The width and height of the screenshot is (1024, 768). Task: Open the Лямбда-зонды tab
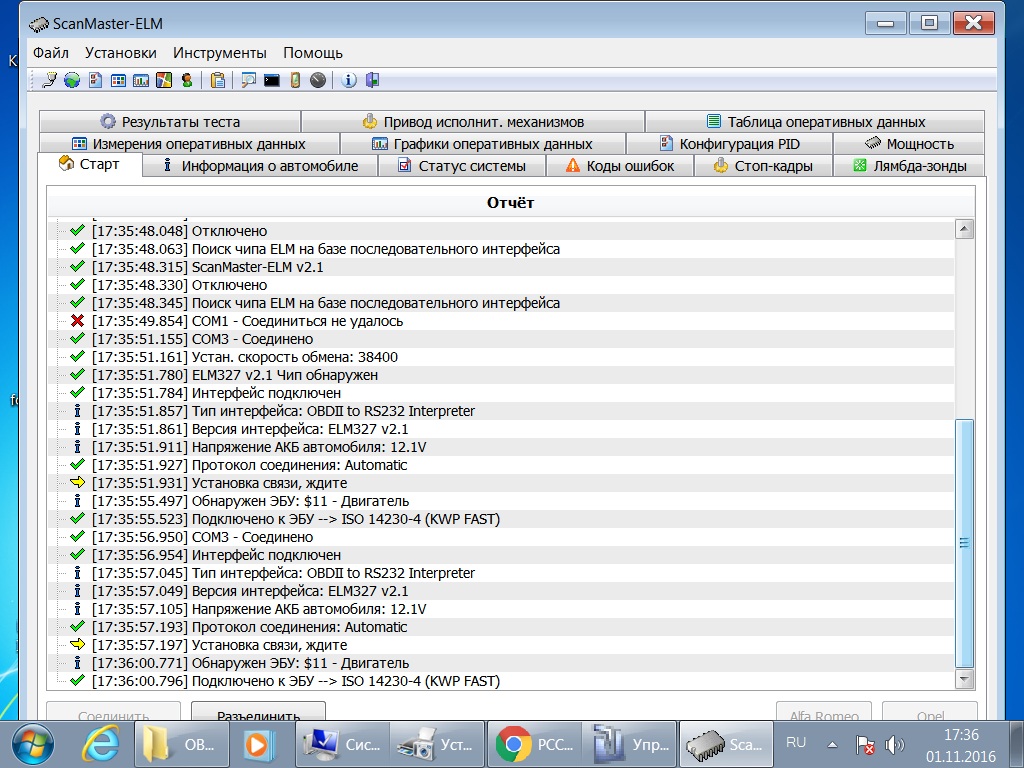[x=909, y=166]
